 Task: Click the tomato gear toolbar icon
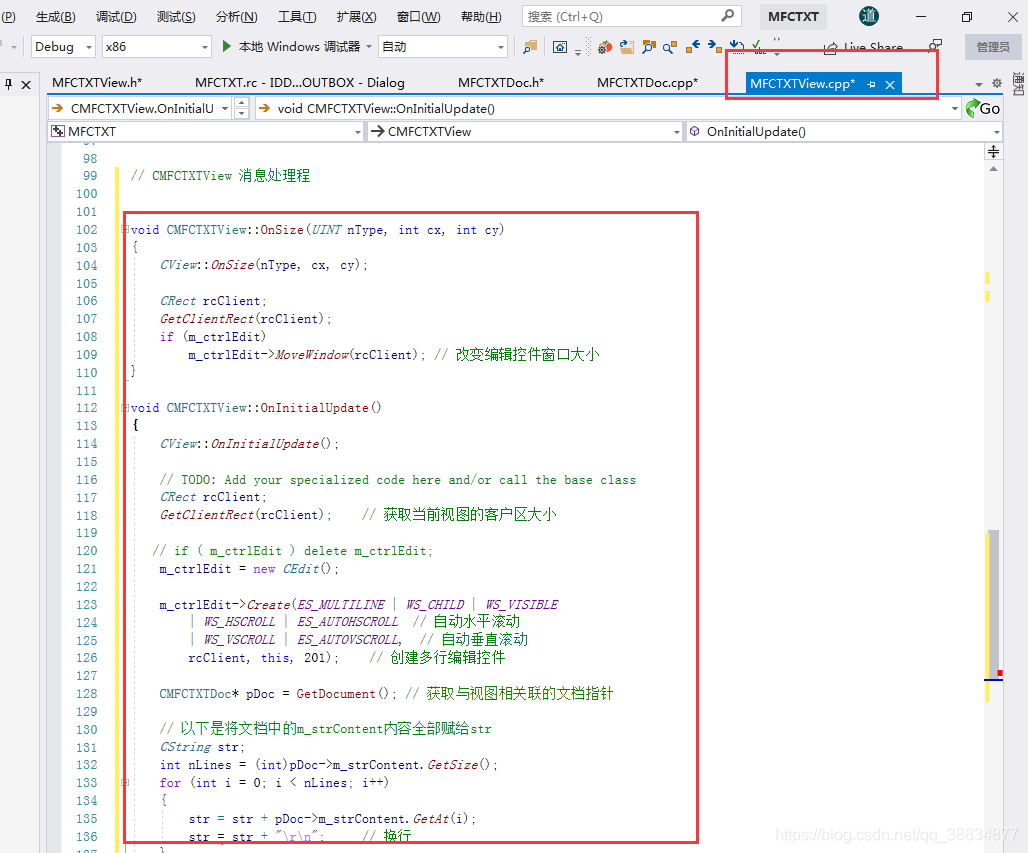tap(604, 47)
